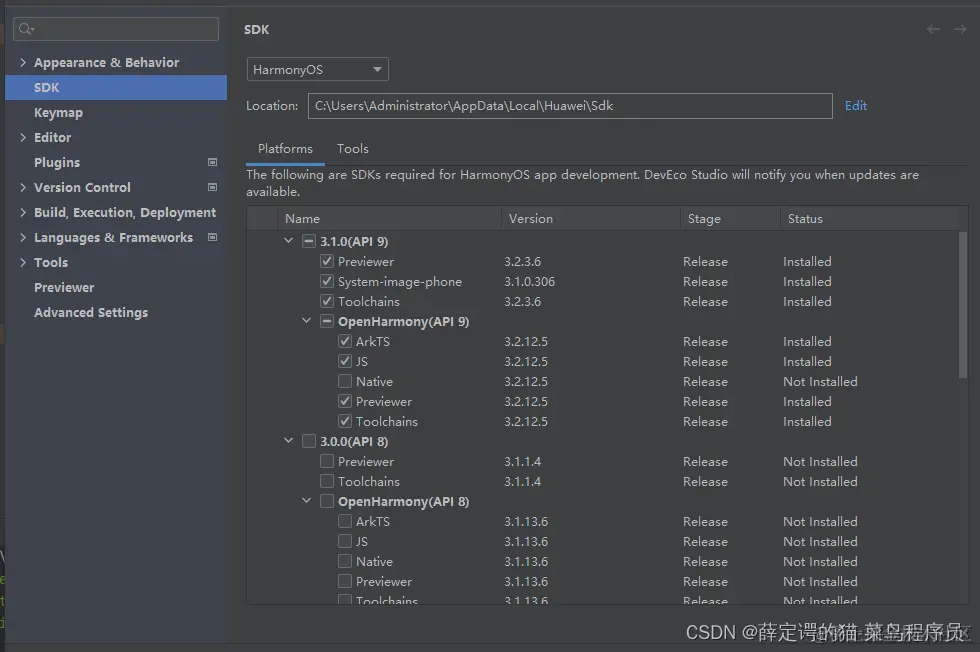Expand Languages & Frameworks section

[23, 238]
